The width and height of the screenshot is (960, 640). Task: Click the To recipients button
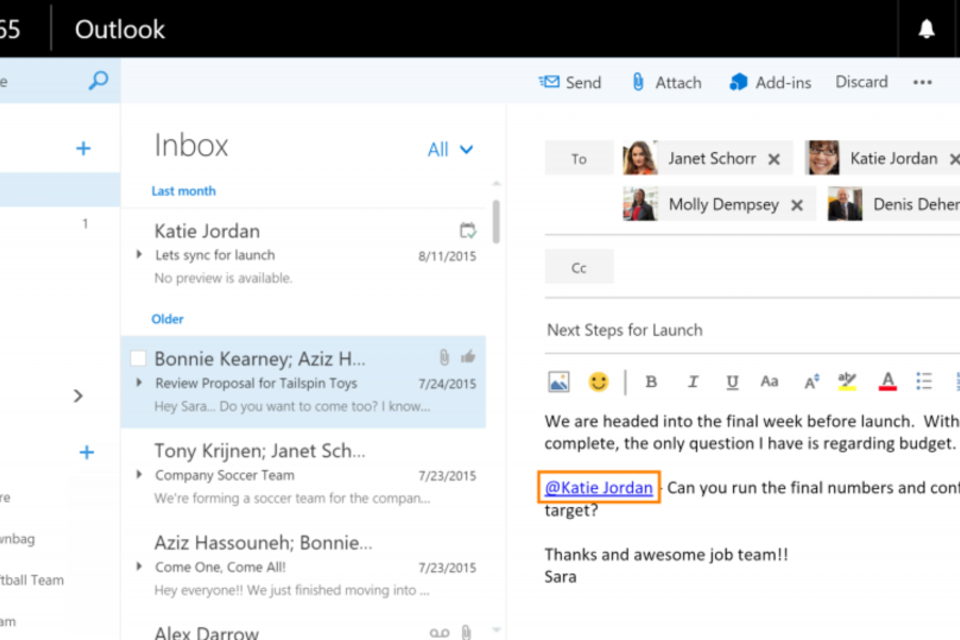pos(579,159)
